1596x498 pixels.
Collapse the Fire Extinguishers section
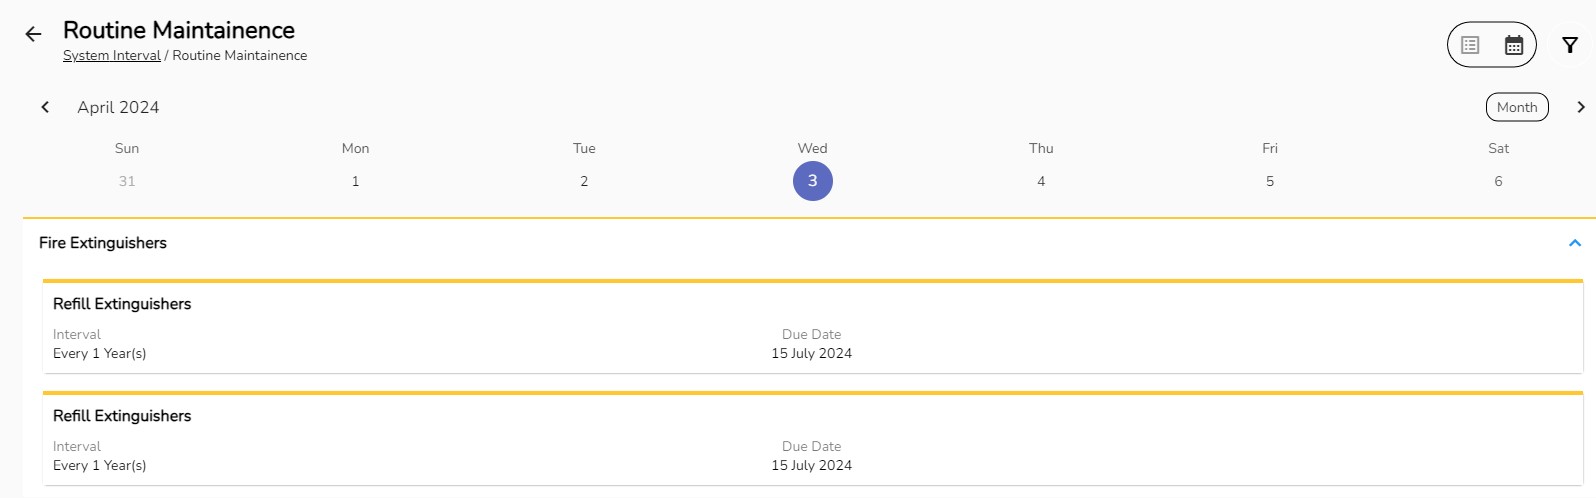coord(1574,243)
